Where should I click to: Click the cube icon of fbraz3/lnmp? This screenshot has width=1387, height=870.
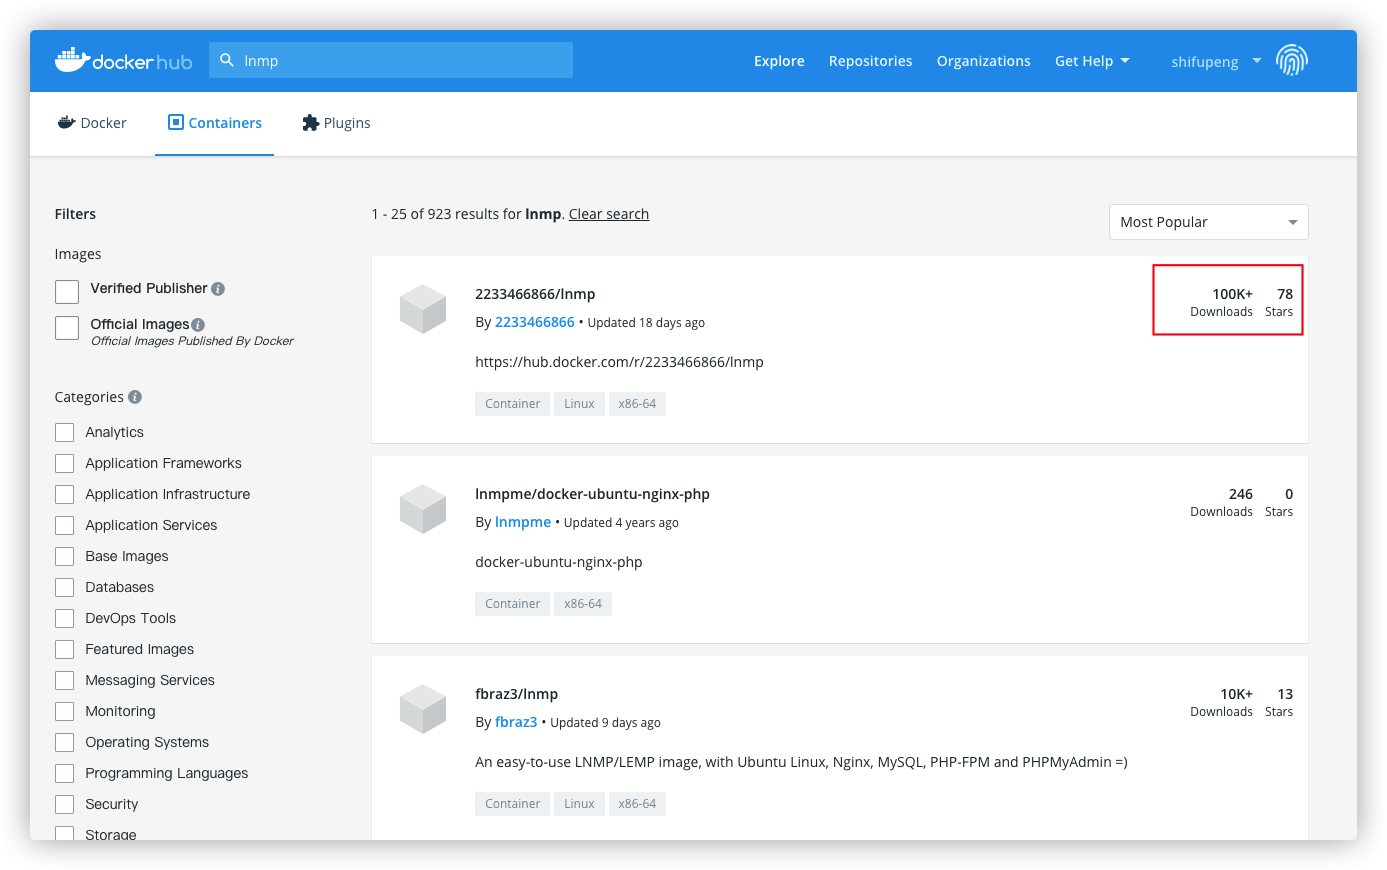click(x=423, y=709)
